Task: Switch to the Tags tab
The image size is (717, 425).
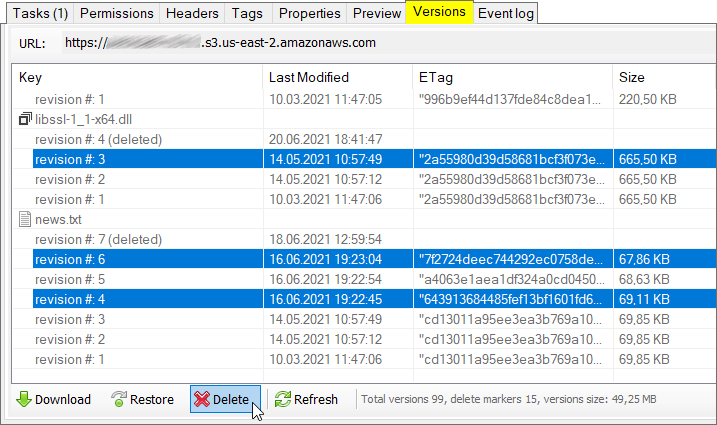Action: 247,13
